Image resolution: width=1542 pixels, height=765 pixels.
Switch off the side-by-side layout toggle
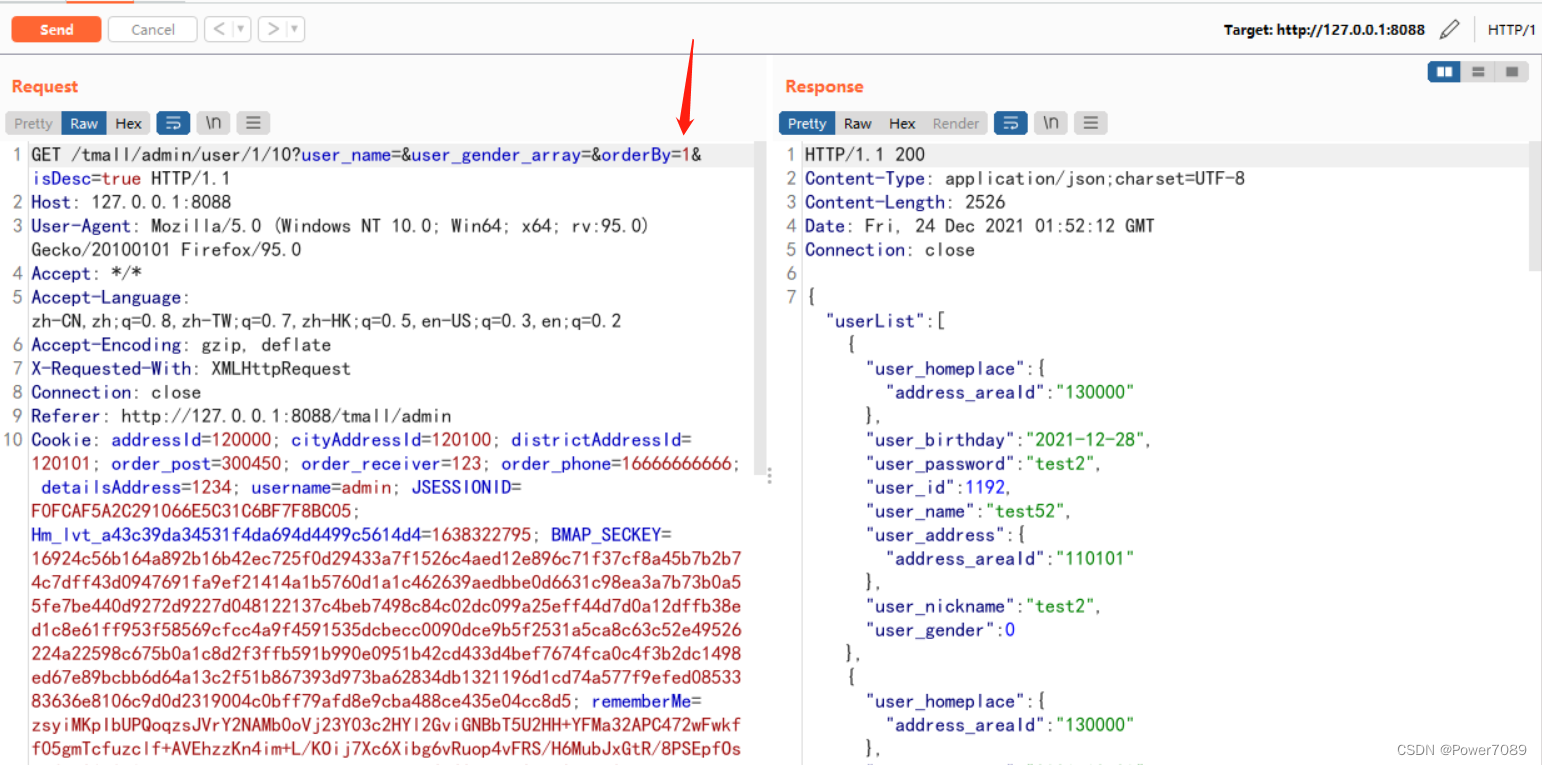pos(1444,71)
